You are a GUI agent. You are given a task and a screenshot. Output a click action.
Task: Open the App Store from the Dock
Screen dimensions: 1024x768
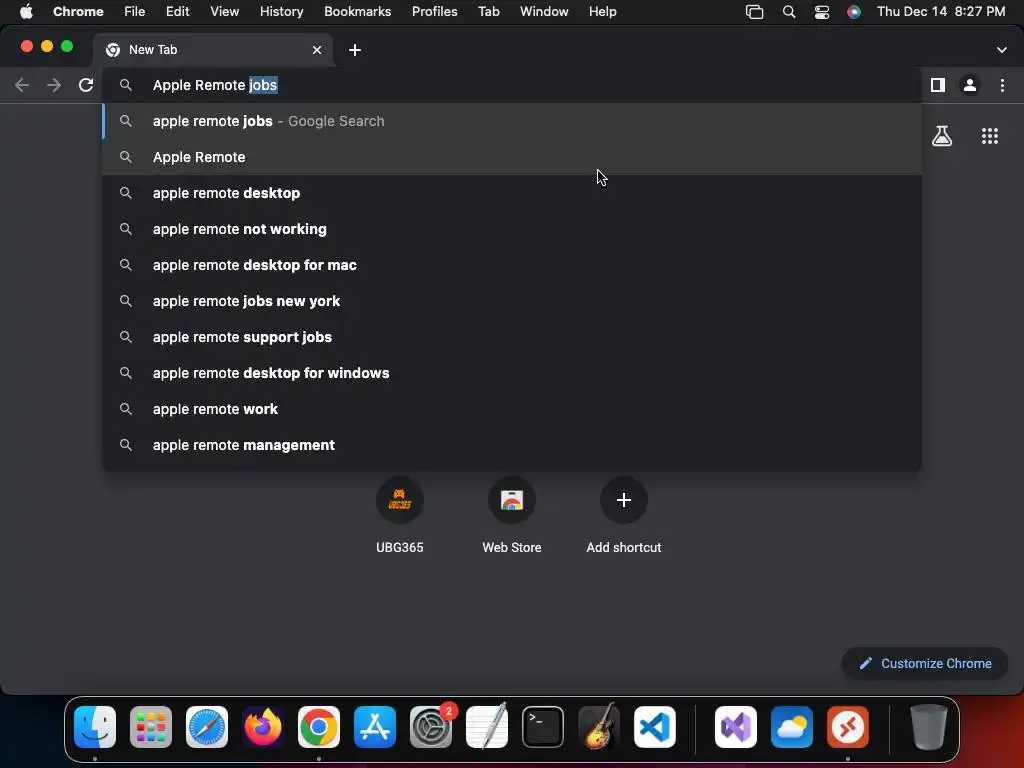point(375,727)
